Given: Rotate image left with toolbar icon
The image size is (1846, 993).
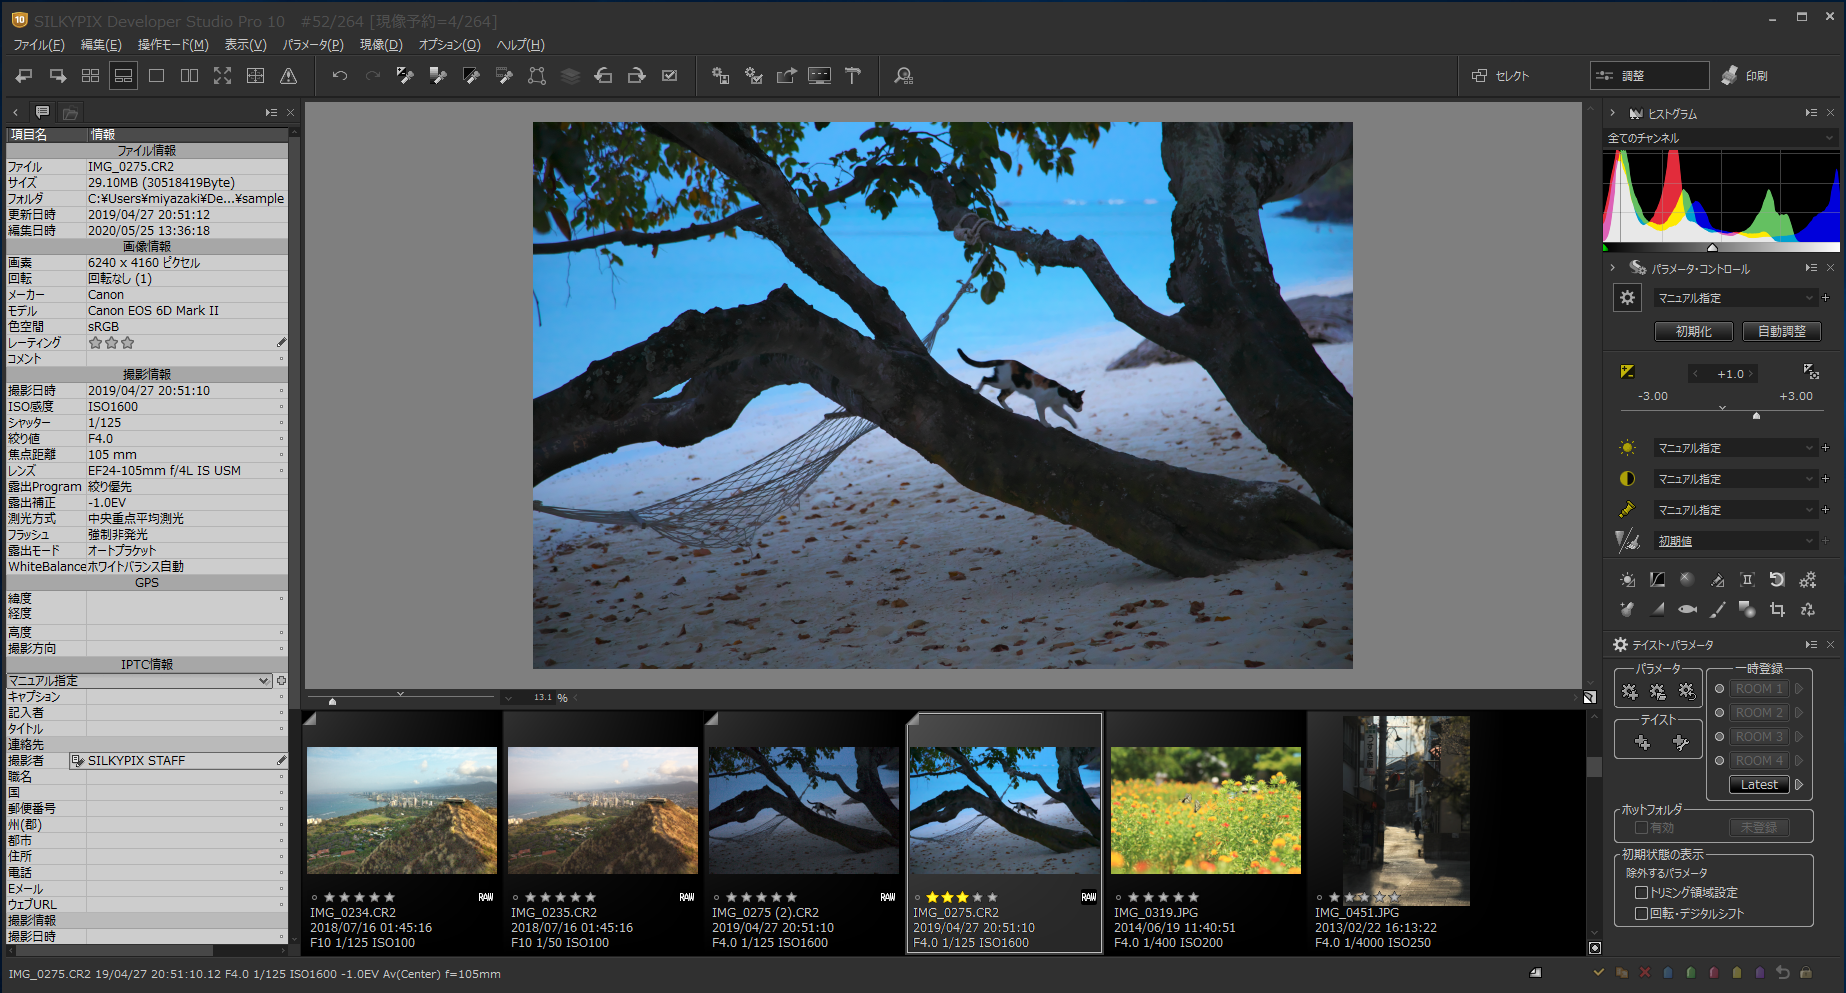Looking at the screenshot, I should coord(603,76).
